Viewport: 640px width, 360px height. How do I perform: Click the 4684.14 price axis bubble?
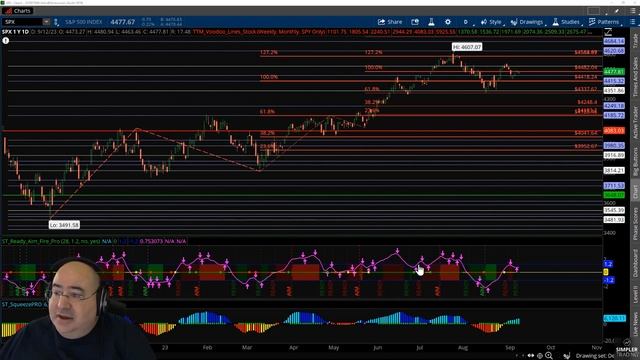(x=614, y=41)
